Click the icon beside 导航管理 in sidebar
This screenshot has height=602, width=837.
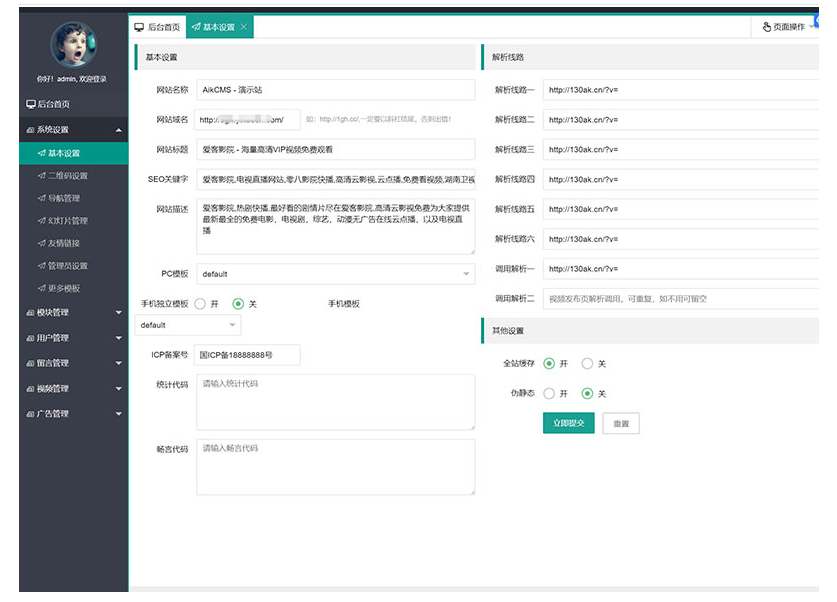pos(41,198)
